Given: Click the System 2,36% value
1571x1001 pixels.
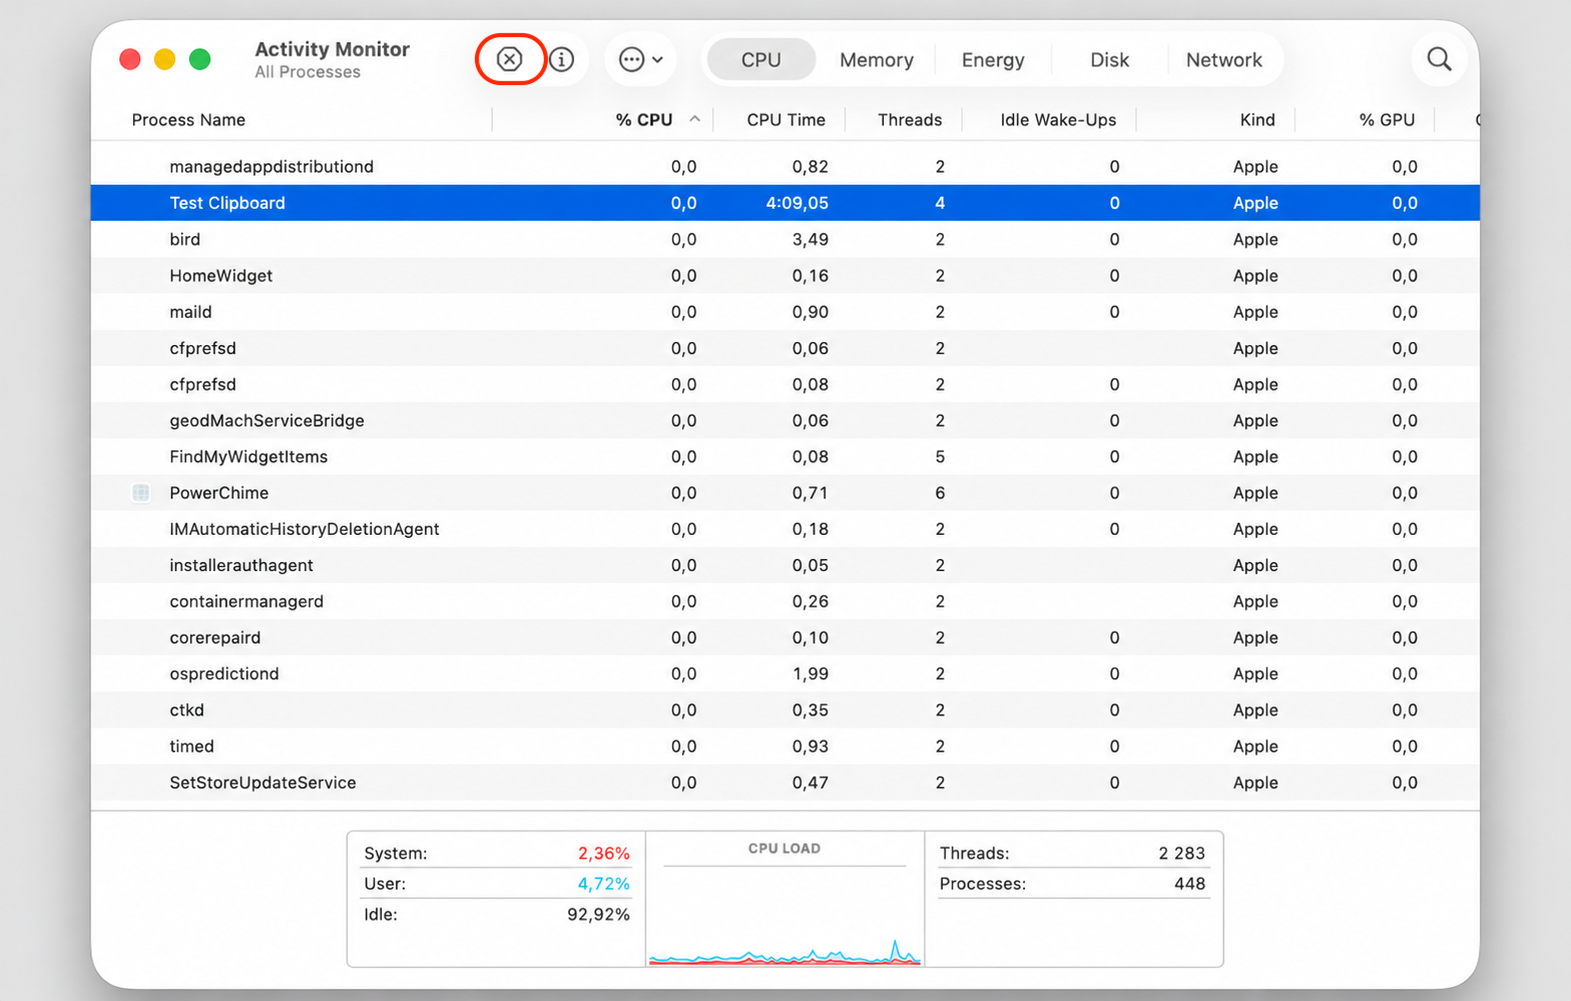Looking at the screenshot, I should [603, 853].
